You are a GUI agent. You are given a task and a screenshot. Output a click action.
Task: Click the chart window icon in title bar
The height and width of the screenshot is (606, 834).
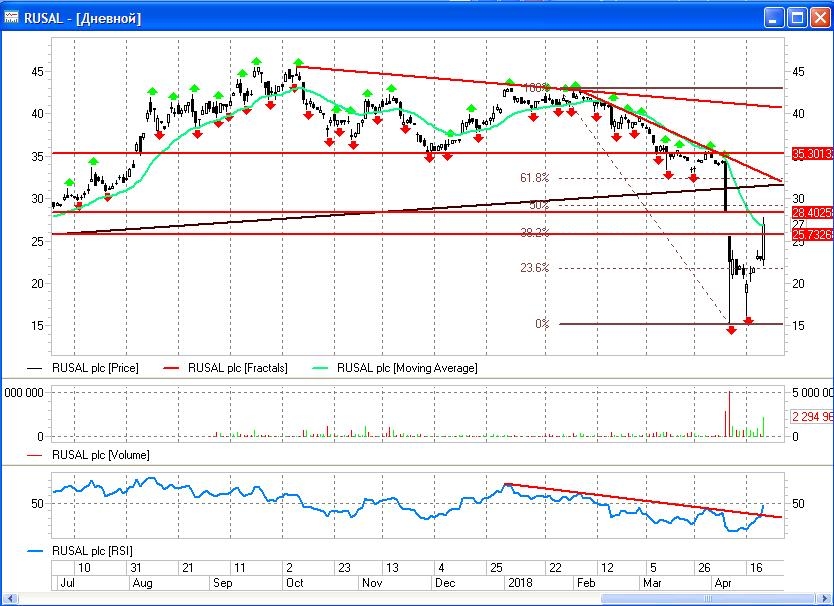[11, 18]
